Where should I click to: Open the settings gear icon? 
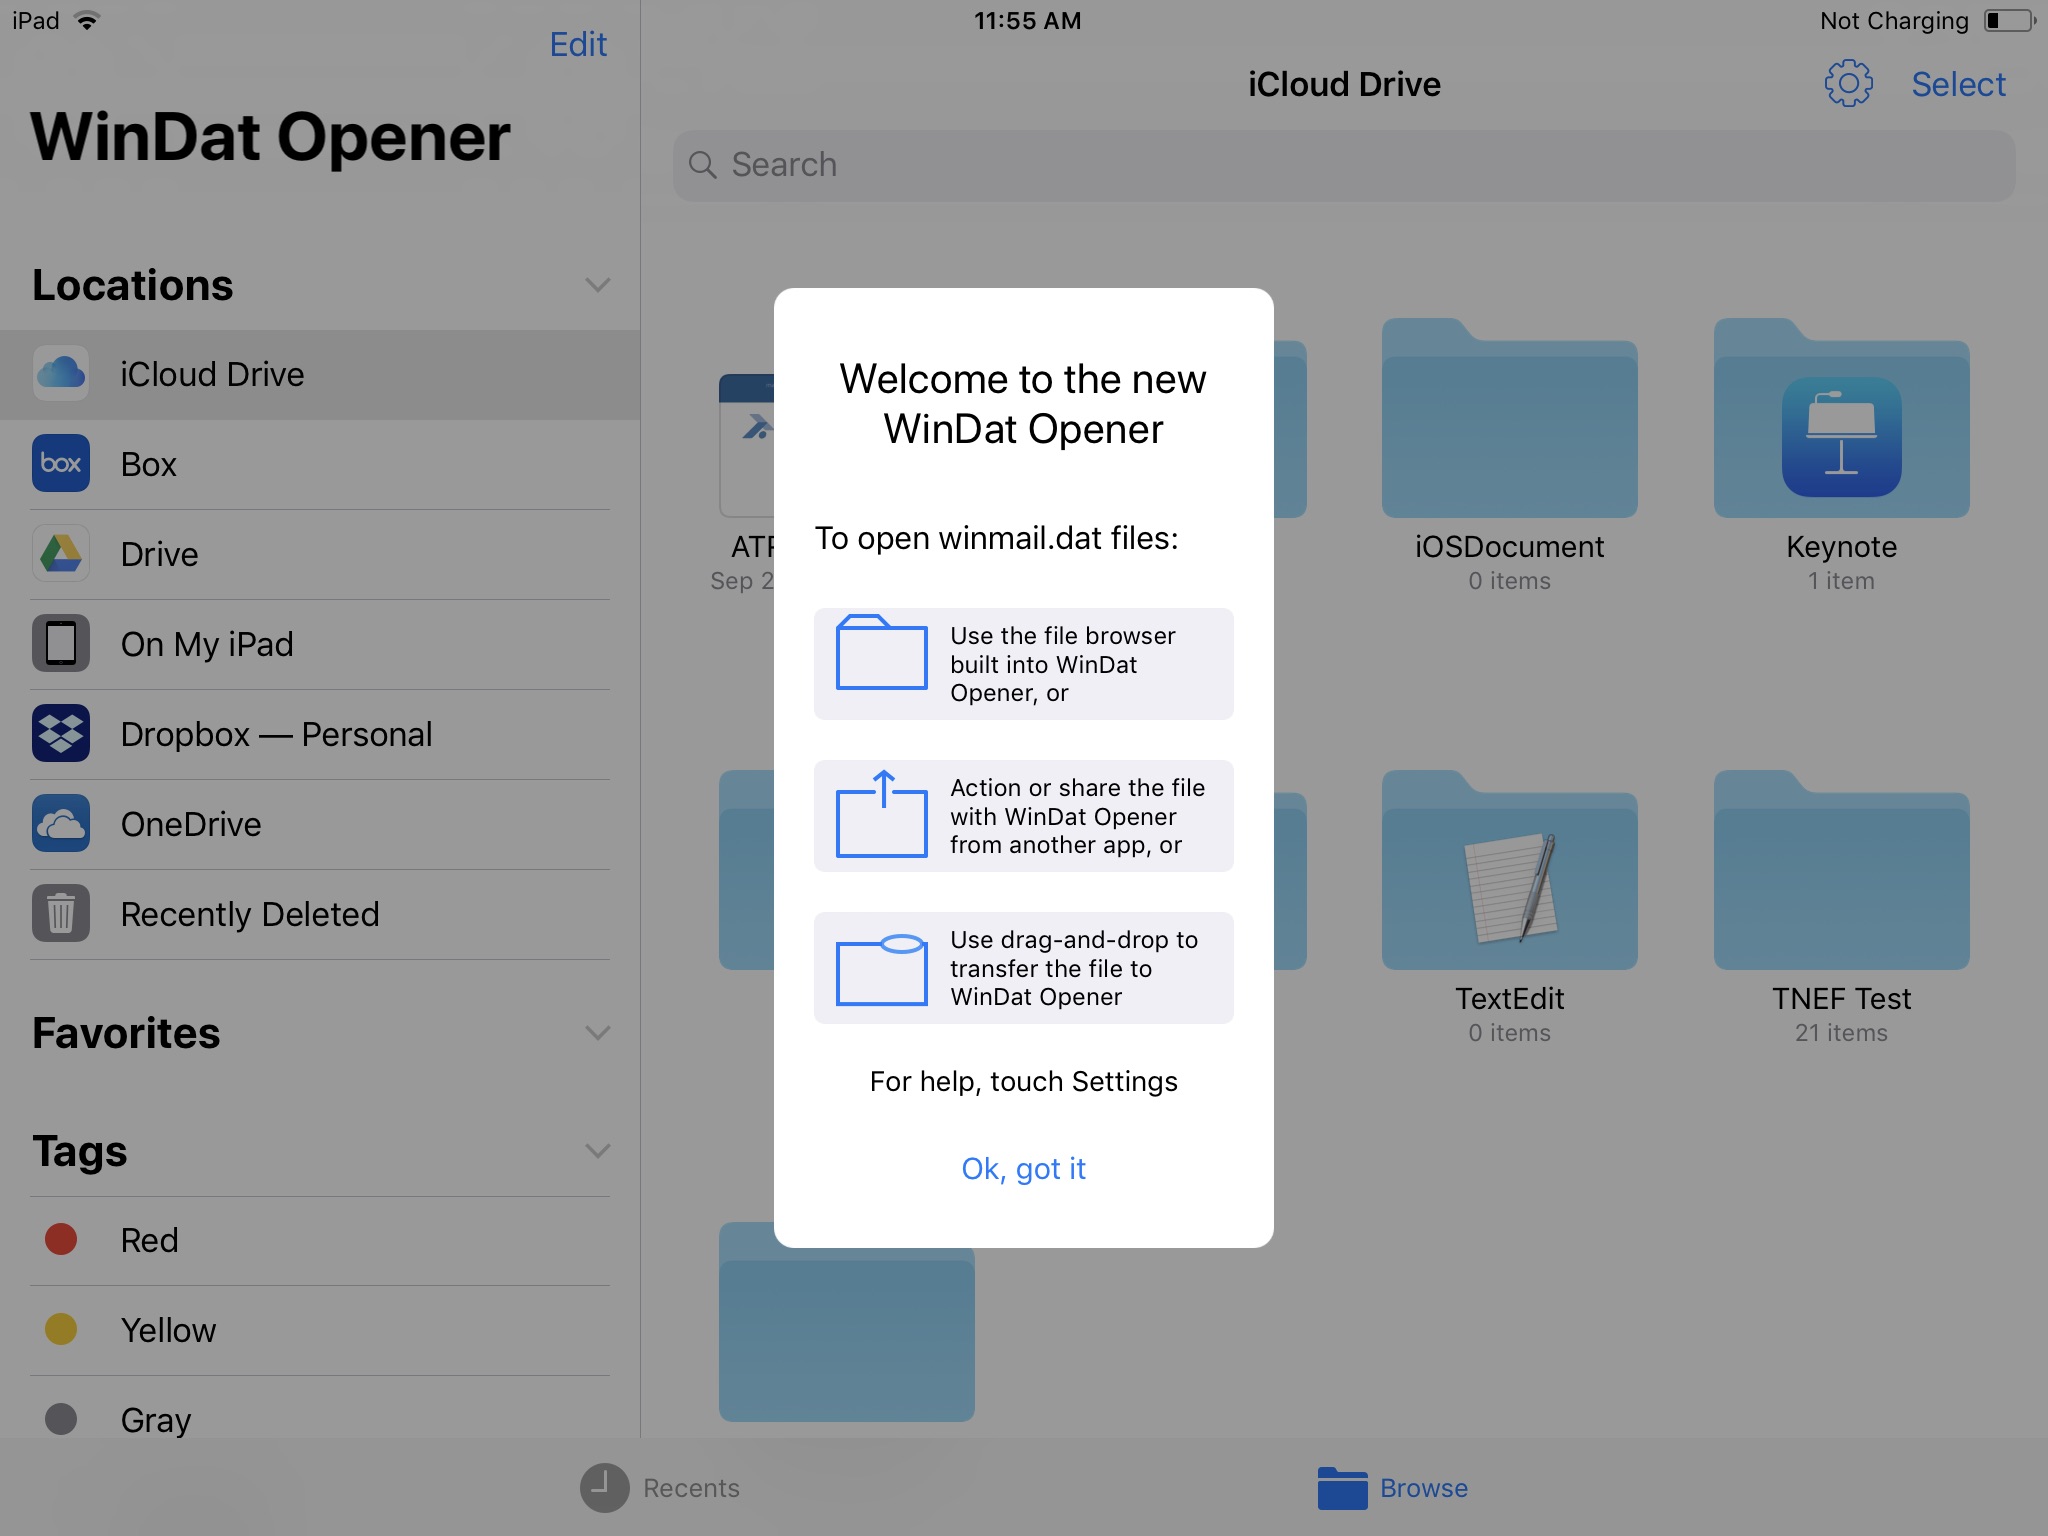1848,84
